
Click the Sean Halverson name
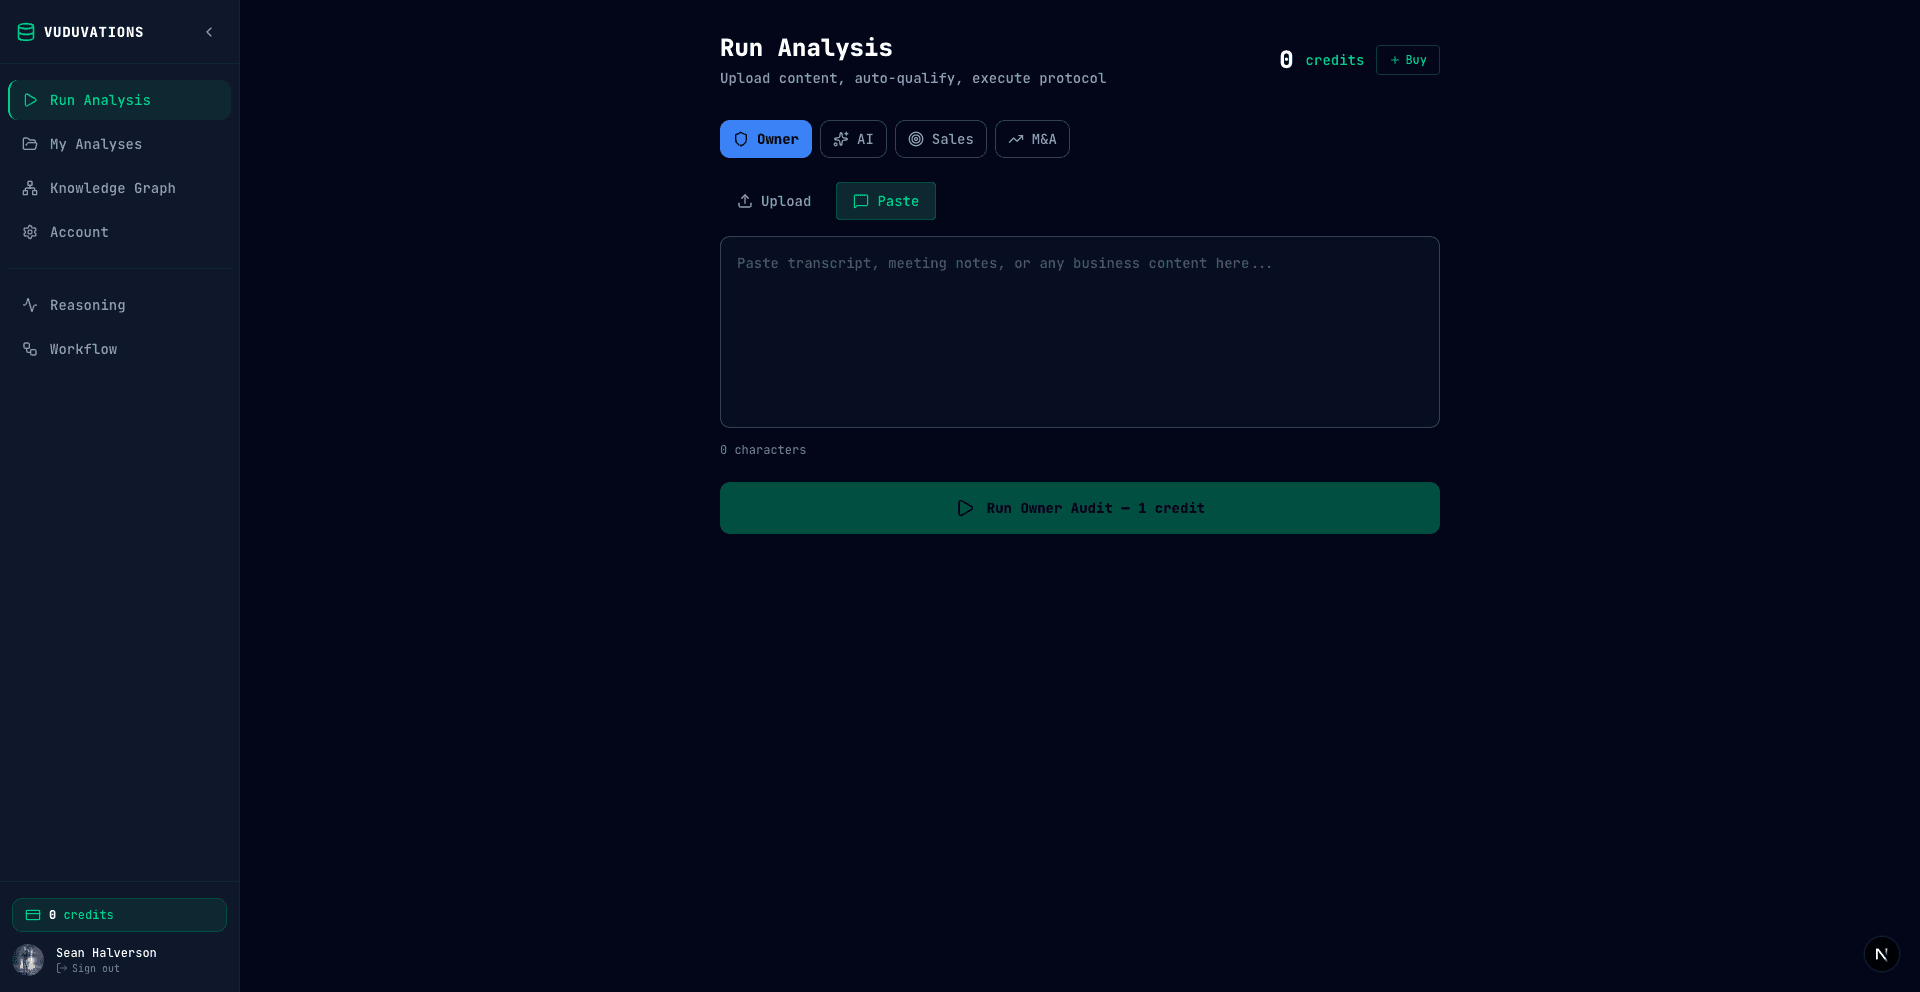tap(106, 953)
